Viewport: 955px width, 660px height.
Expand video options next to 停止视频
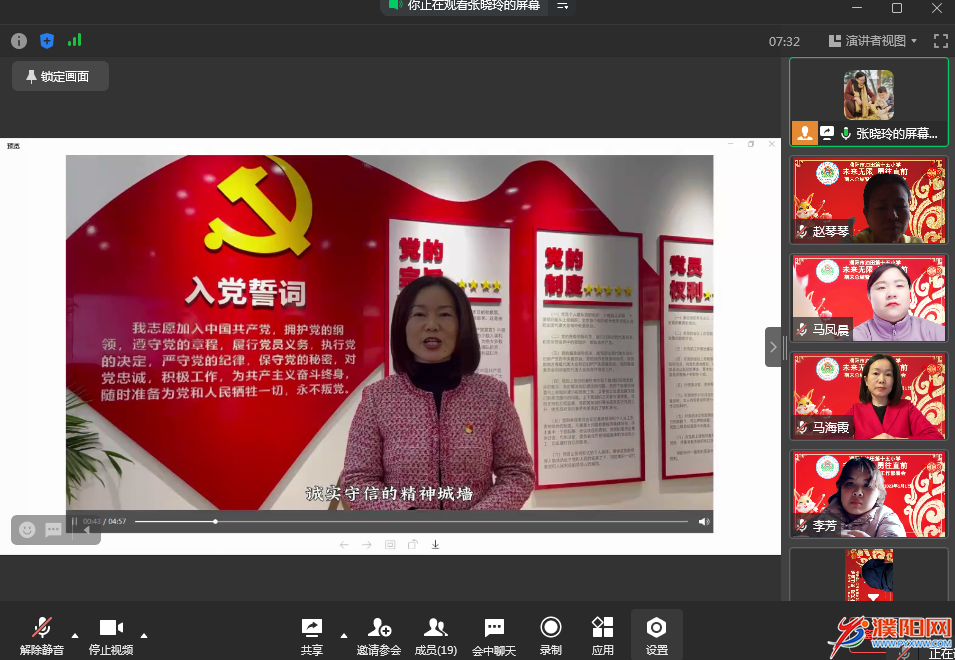[x=144, y=636]
